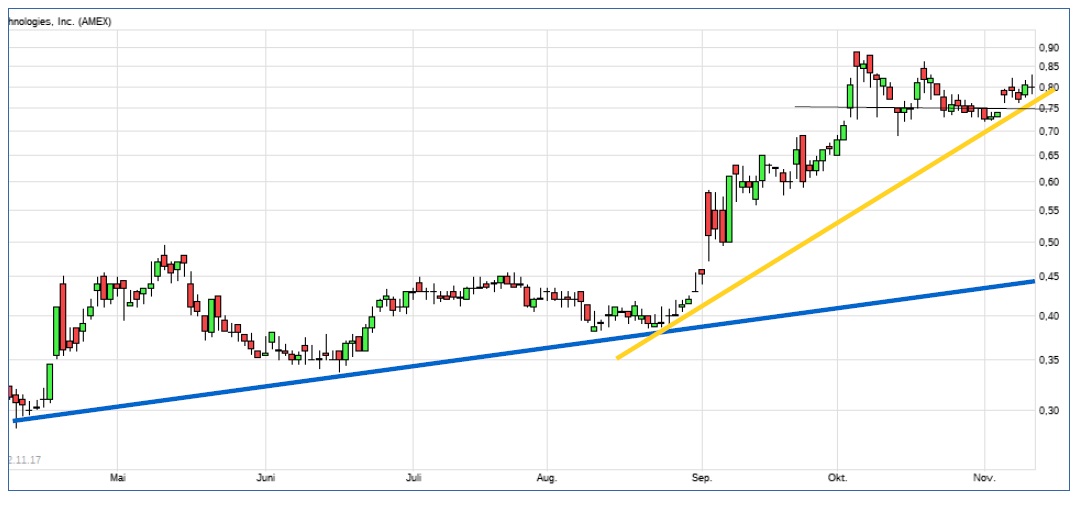This screenshot has width=1079, height=509.
Task: Click the 'Juli' month axis label
Action: pos(412,478)
